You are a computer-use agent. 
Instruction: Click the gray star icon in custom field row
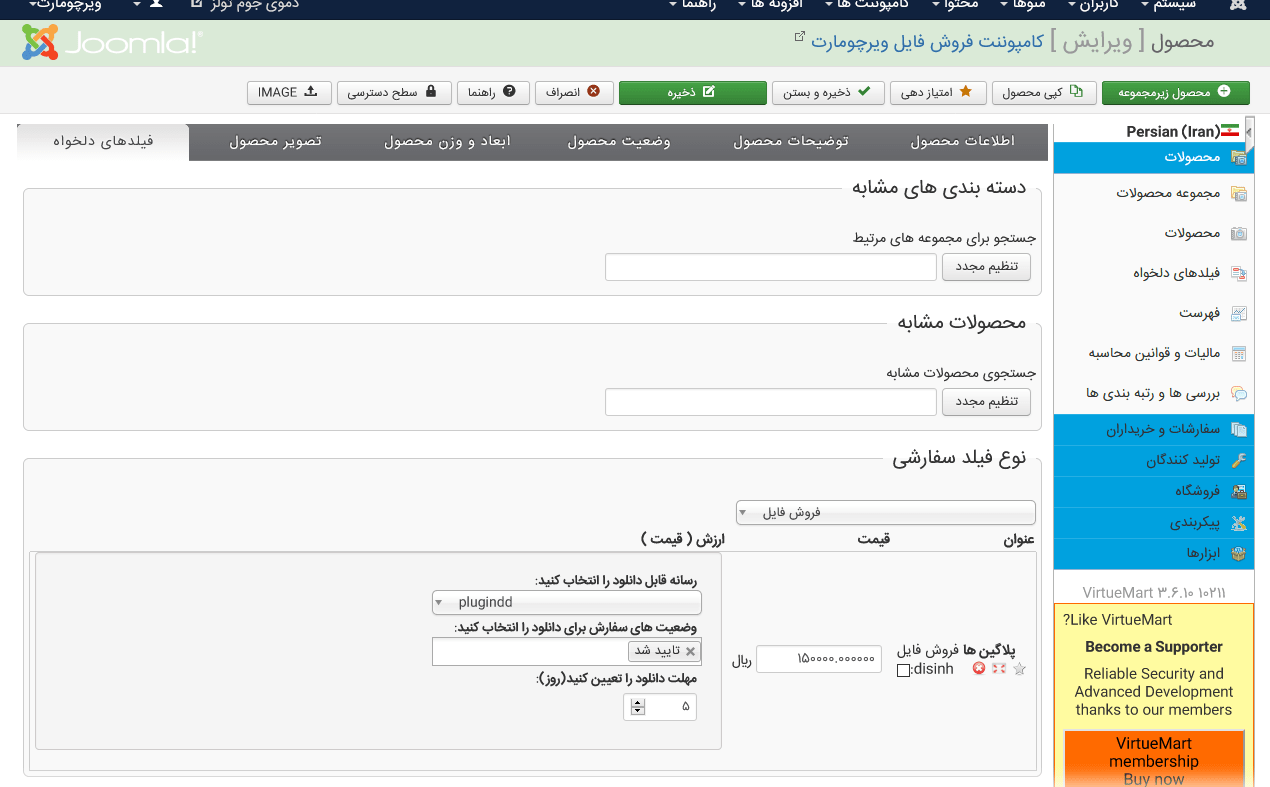(1019, 669)
